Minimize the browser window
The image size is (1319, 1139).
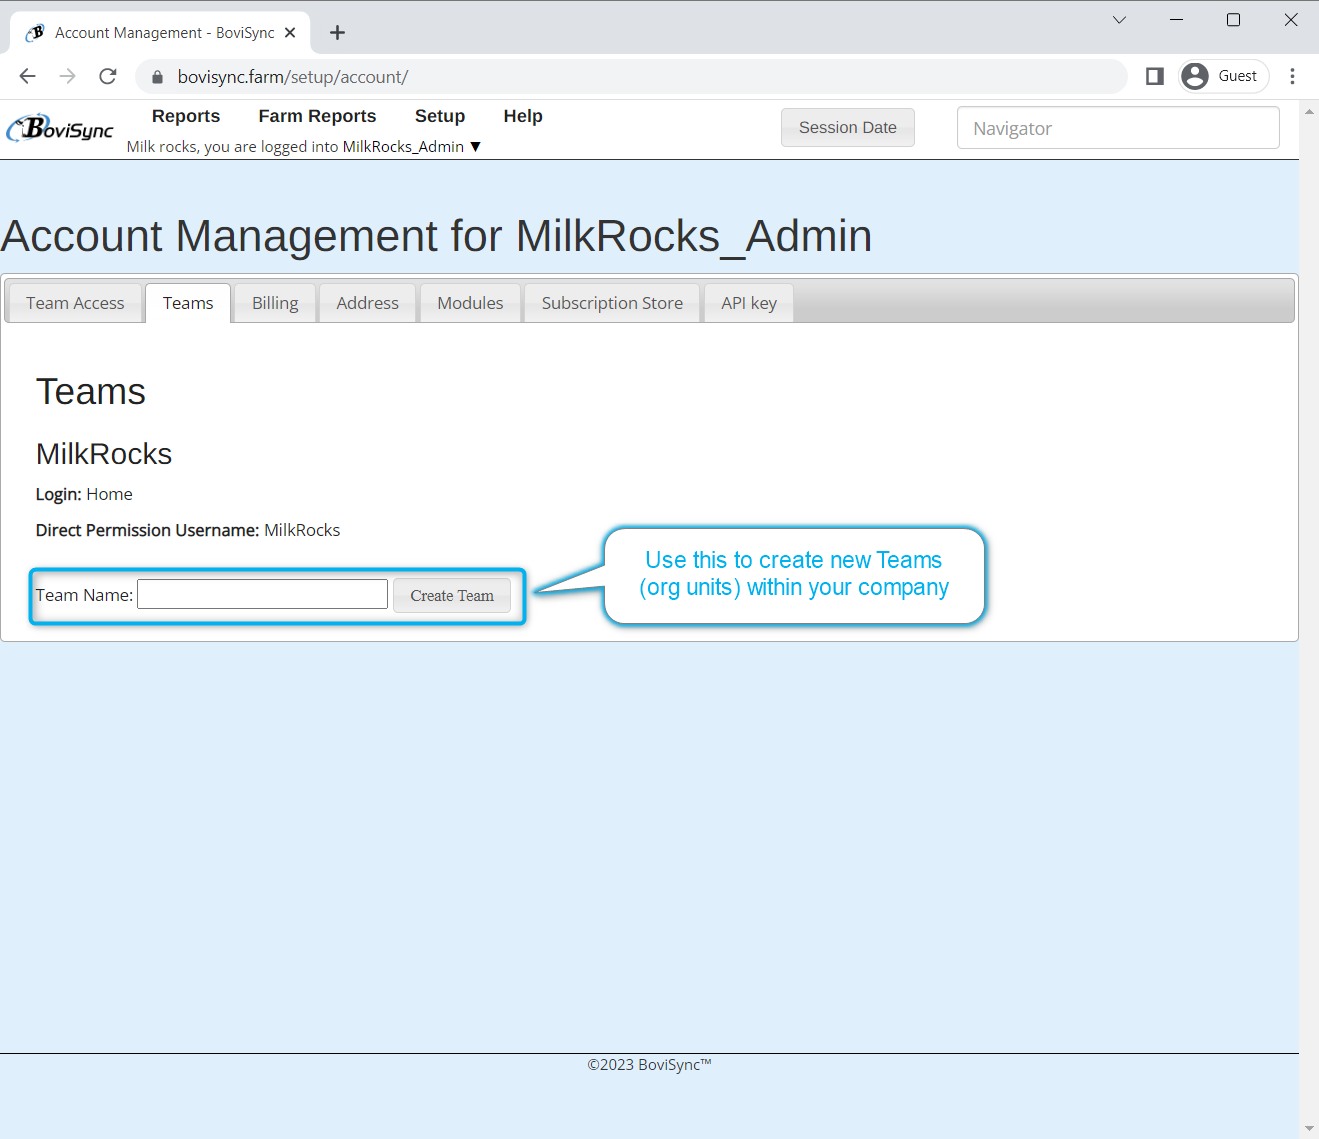coord(1177,20)
